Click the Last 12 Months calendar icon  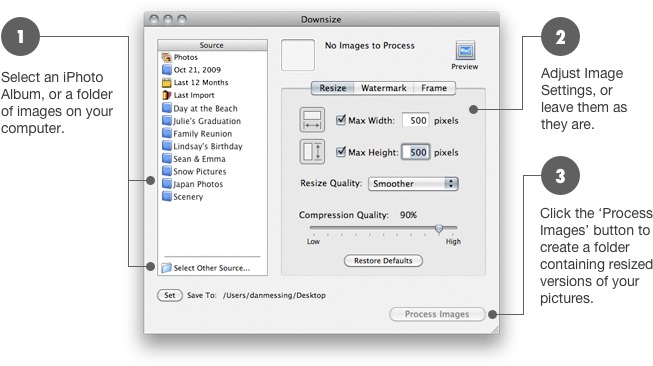167,82
